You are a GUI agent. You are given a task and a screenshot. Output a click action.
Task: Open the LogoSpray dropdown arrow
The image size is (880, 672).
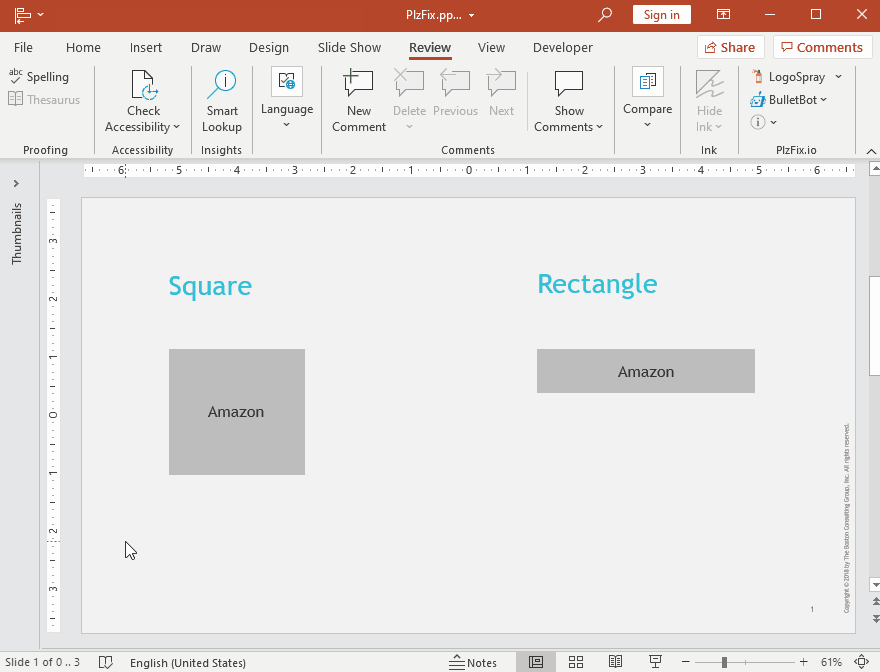(838, 76)
